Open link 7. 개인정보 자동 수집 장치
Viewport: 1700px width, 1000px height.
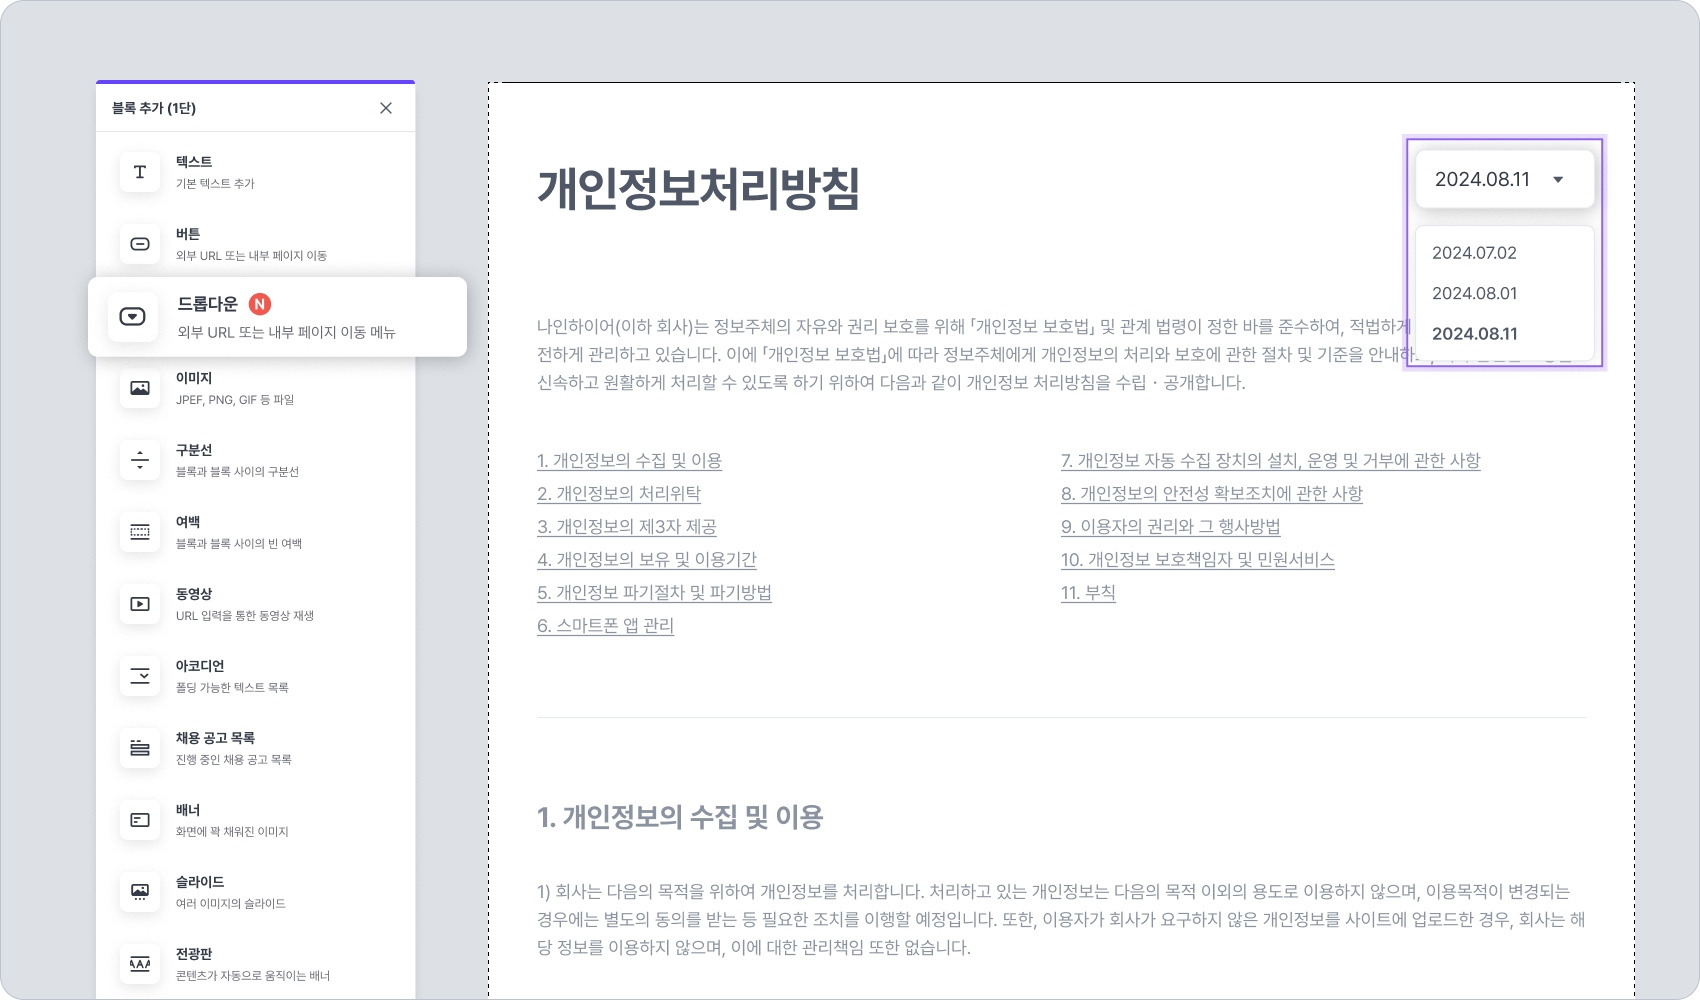(x=1271, y=461)
